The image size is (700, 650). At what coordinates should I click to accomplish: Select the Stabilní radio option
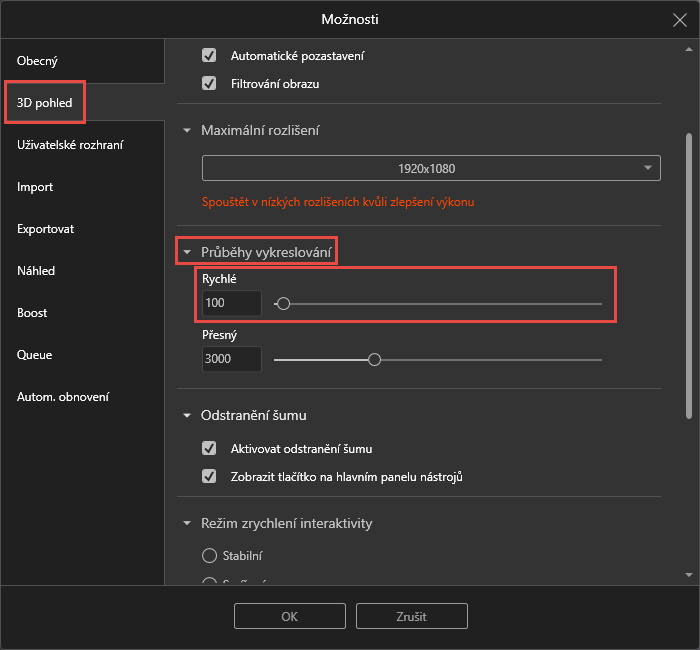[209, 556]
